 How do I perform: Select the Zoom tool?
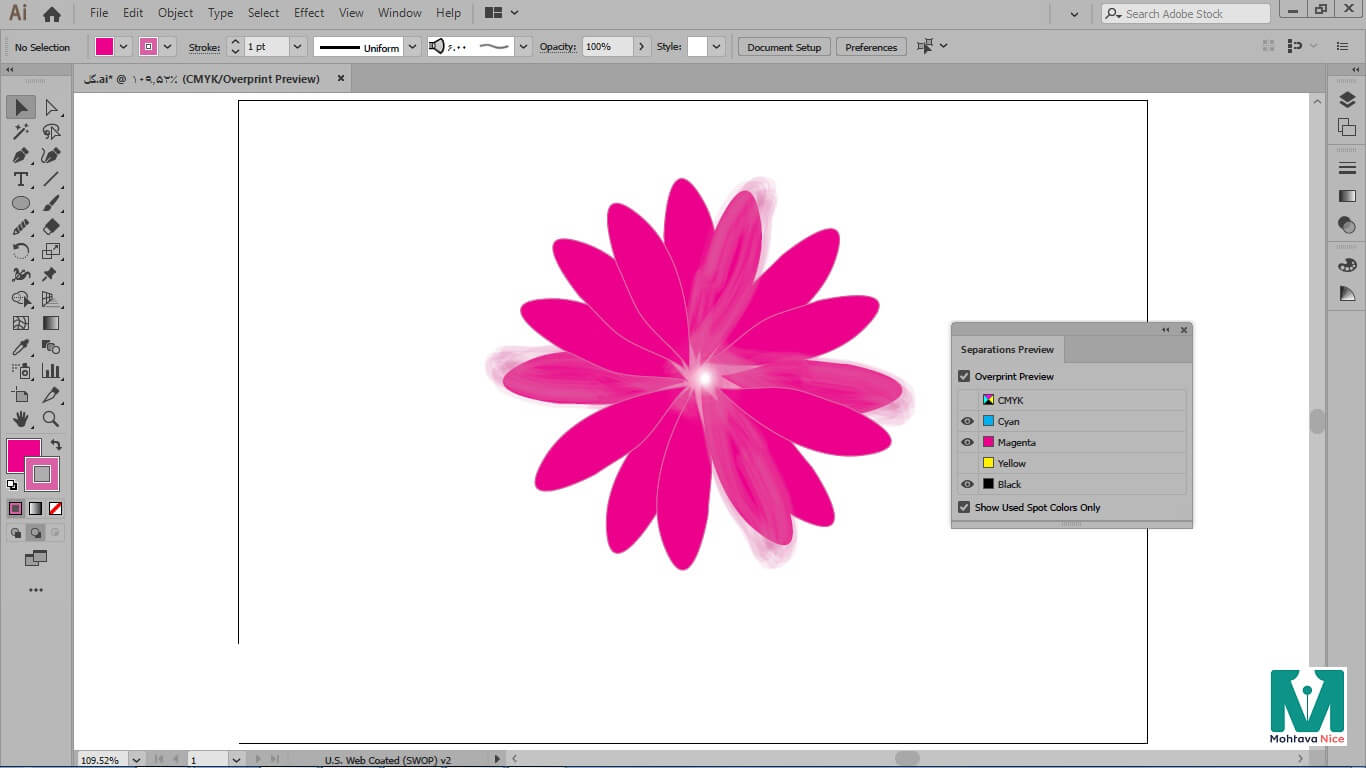pyautogui.click(x=51, y=419)
